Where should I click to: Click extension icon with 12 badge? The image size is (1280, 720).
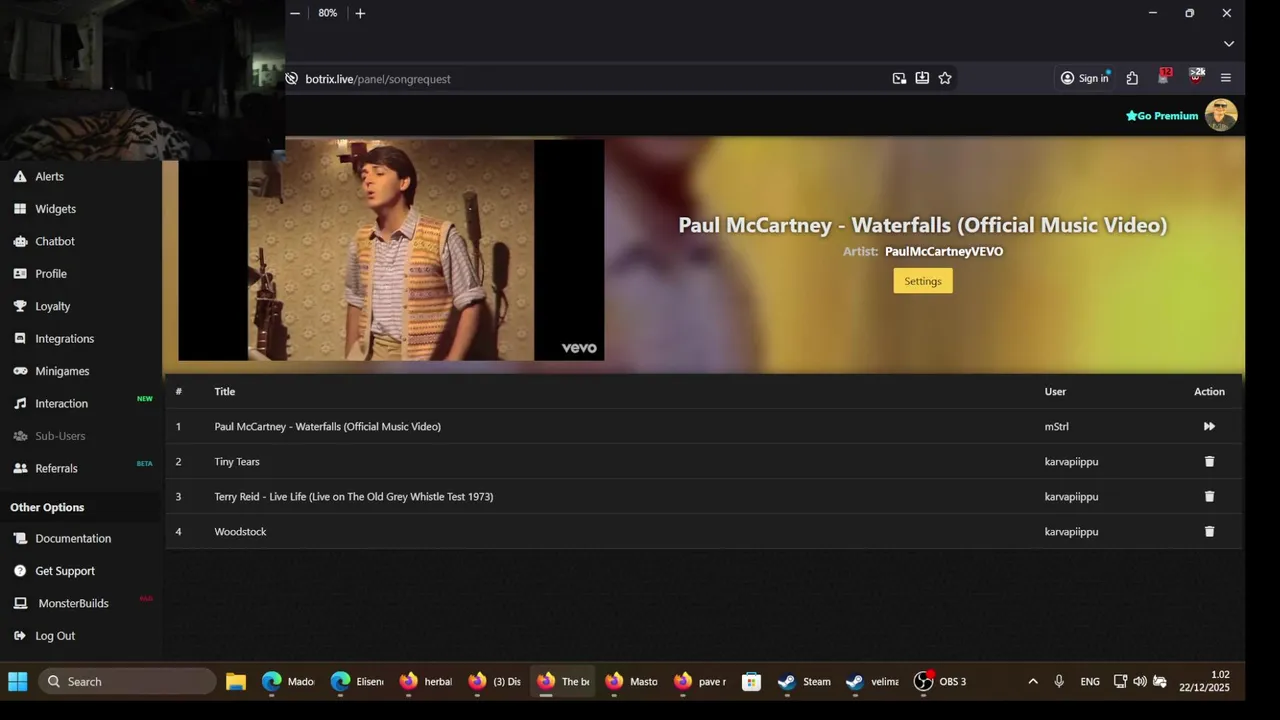tap(1164, 77)
